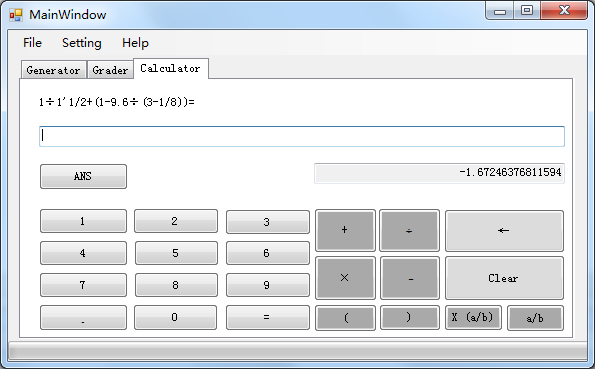Click the minus operator button
Image resolution: width=595 pixels, height=369 pixels.
[x=410, y=278]
